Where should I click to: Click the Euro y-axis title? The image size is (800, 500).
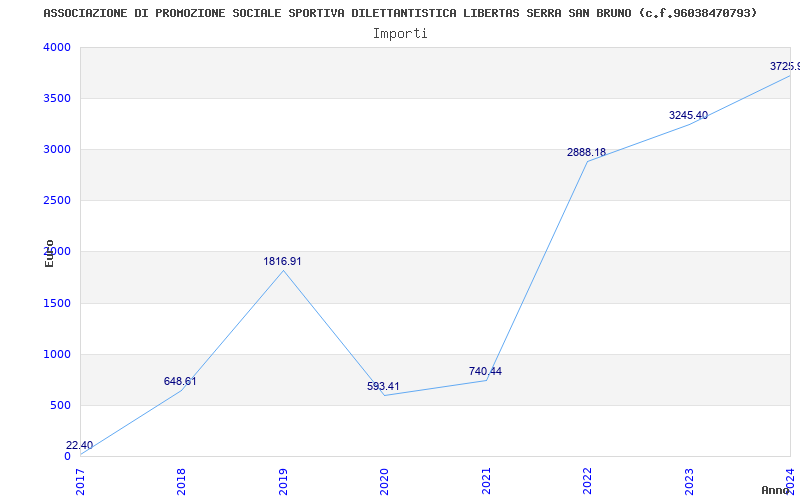point(49,253)
